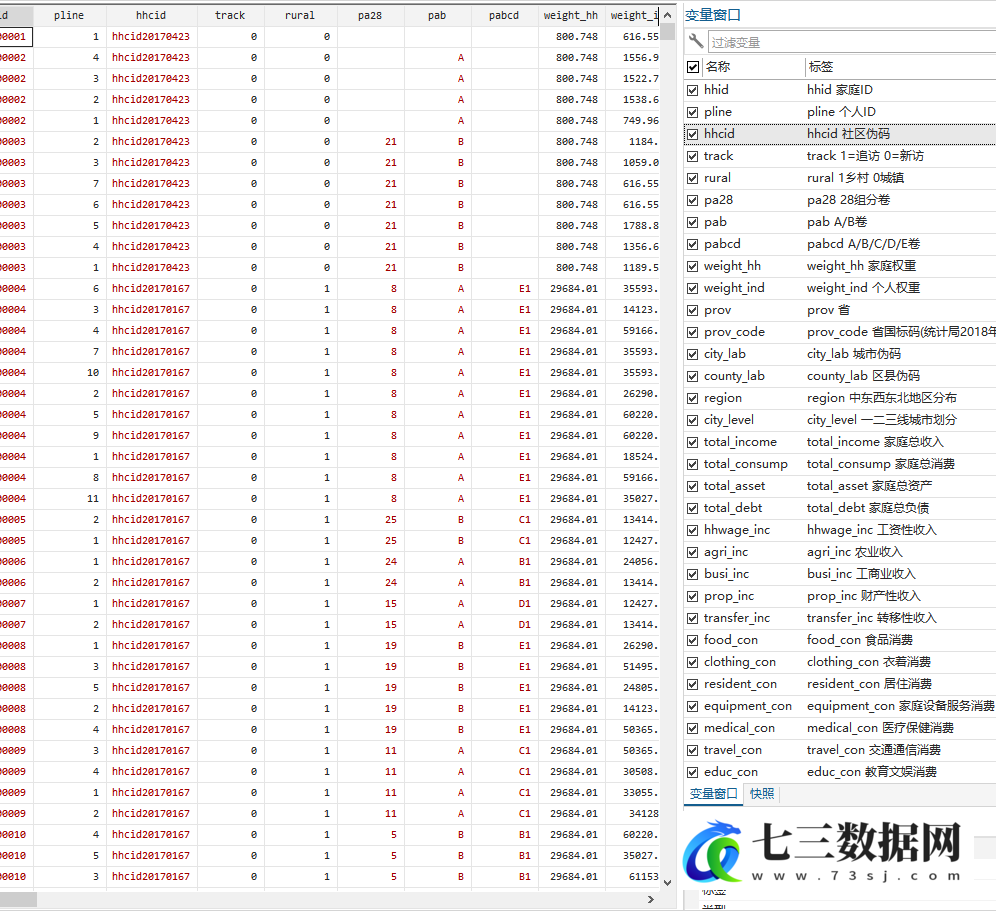Select the hhwage_inc variable name
The width and height of the screenshot is (996, 911).
737,530
